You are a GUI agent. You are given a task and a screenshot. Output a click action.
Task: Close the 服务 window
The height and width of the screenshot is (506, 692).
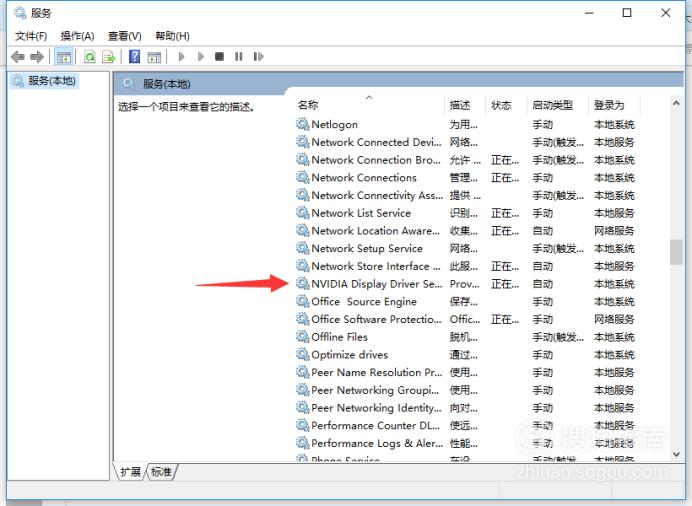pos(666,13)
